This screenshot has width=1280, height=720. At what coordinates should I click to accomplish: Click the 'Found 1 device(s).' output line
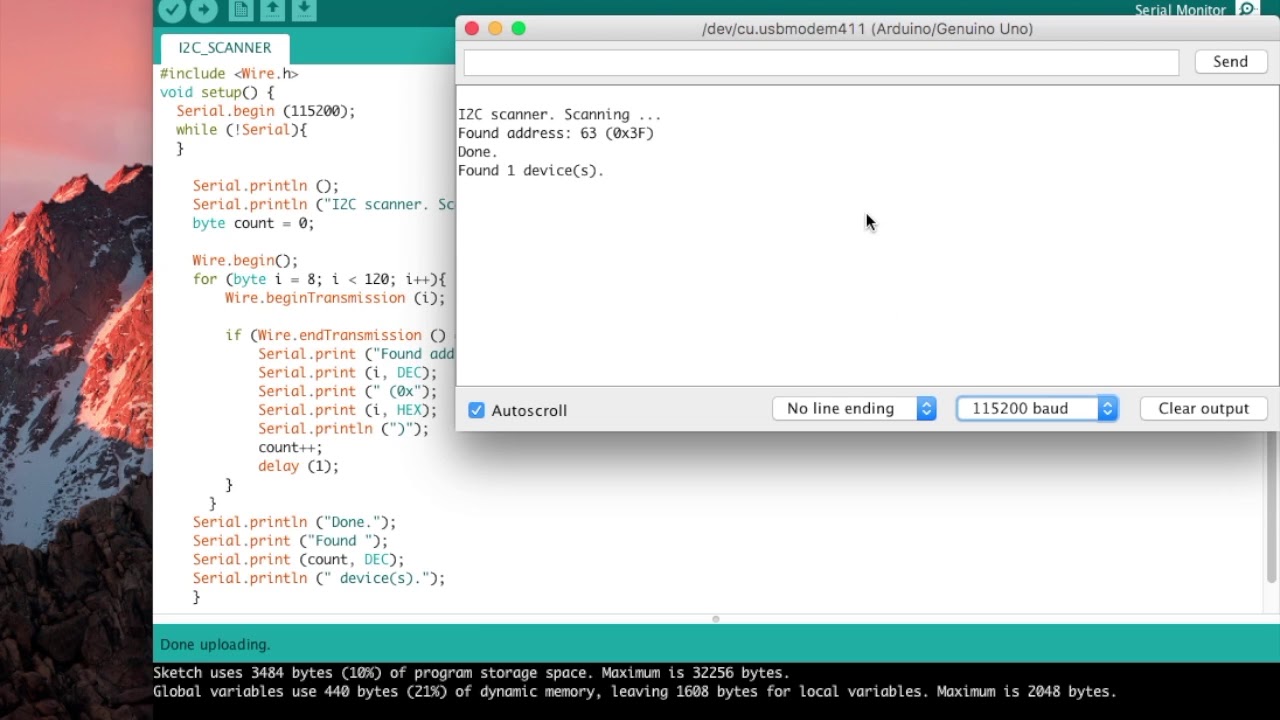(x=531, y=171)
